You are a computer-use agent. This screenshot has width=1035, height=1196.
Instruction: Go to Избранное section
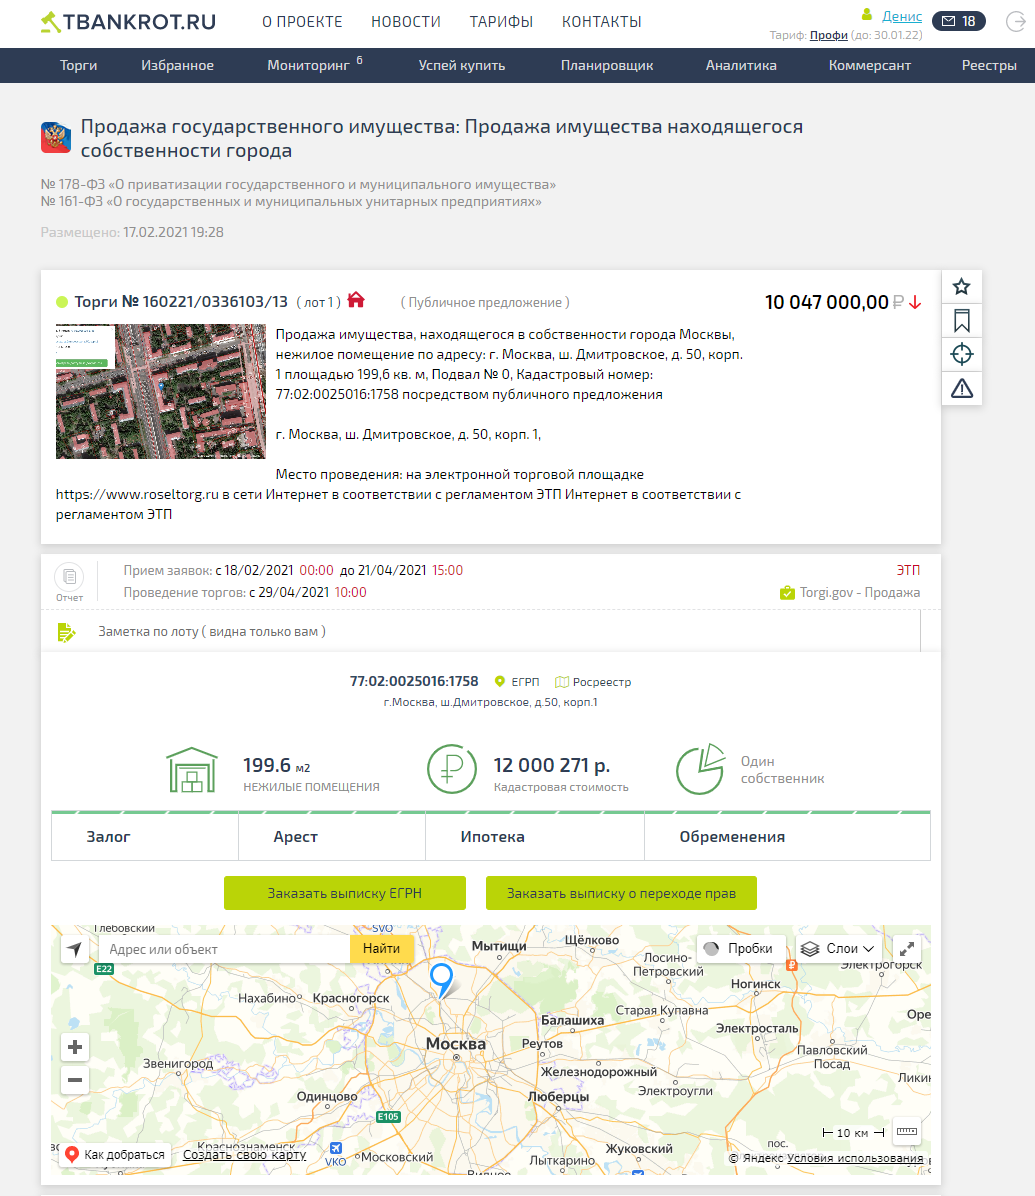tap(178, 66)
